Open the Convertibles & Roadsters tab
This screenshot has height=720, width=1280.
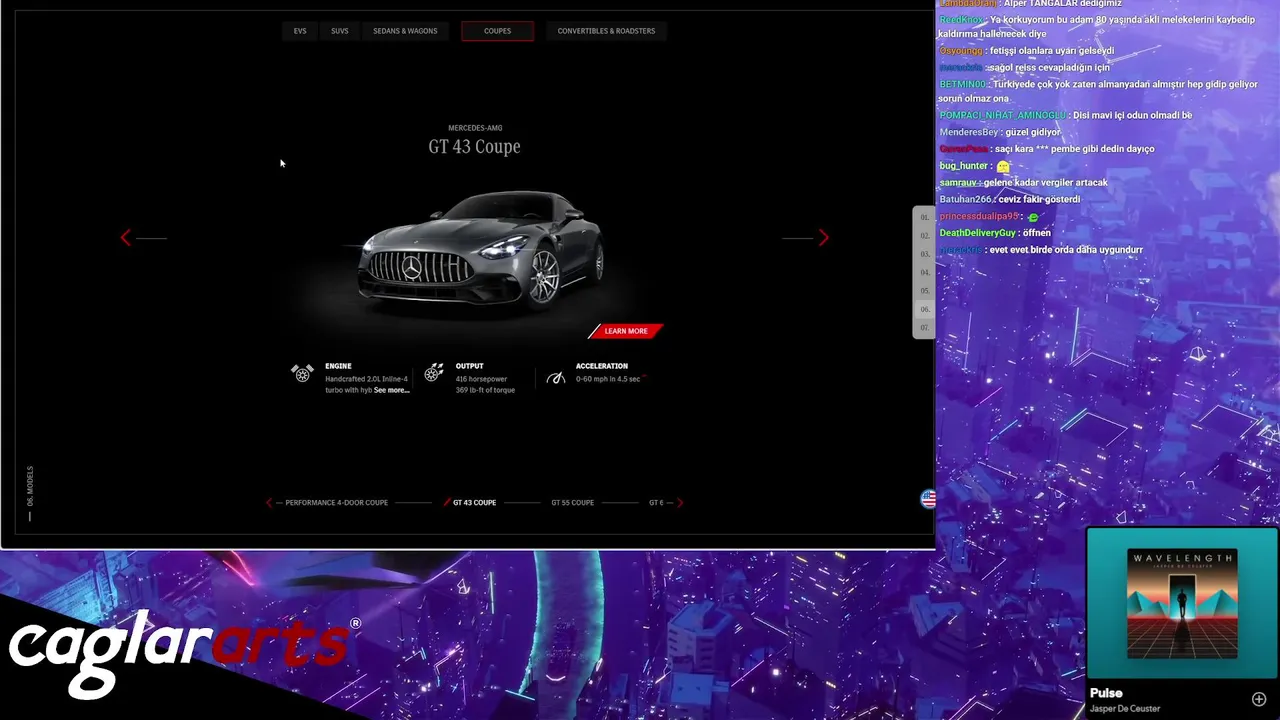coord(606,31)
